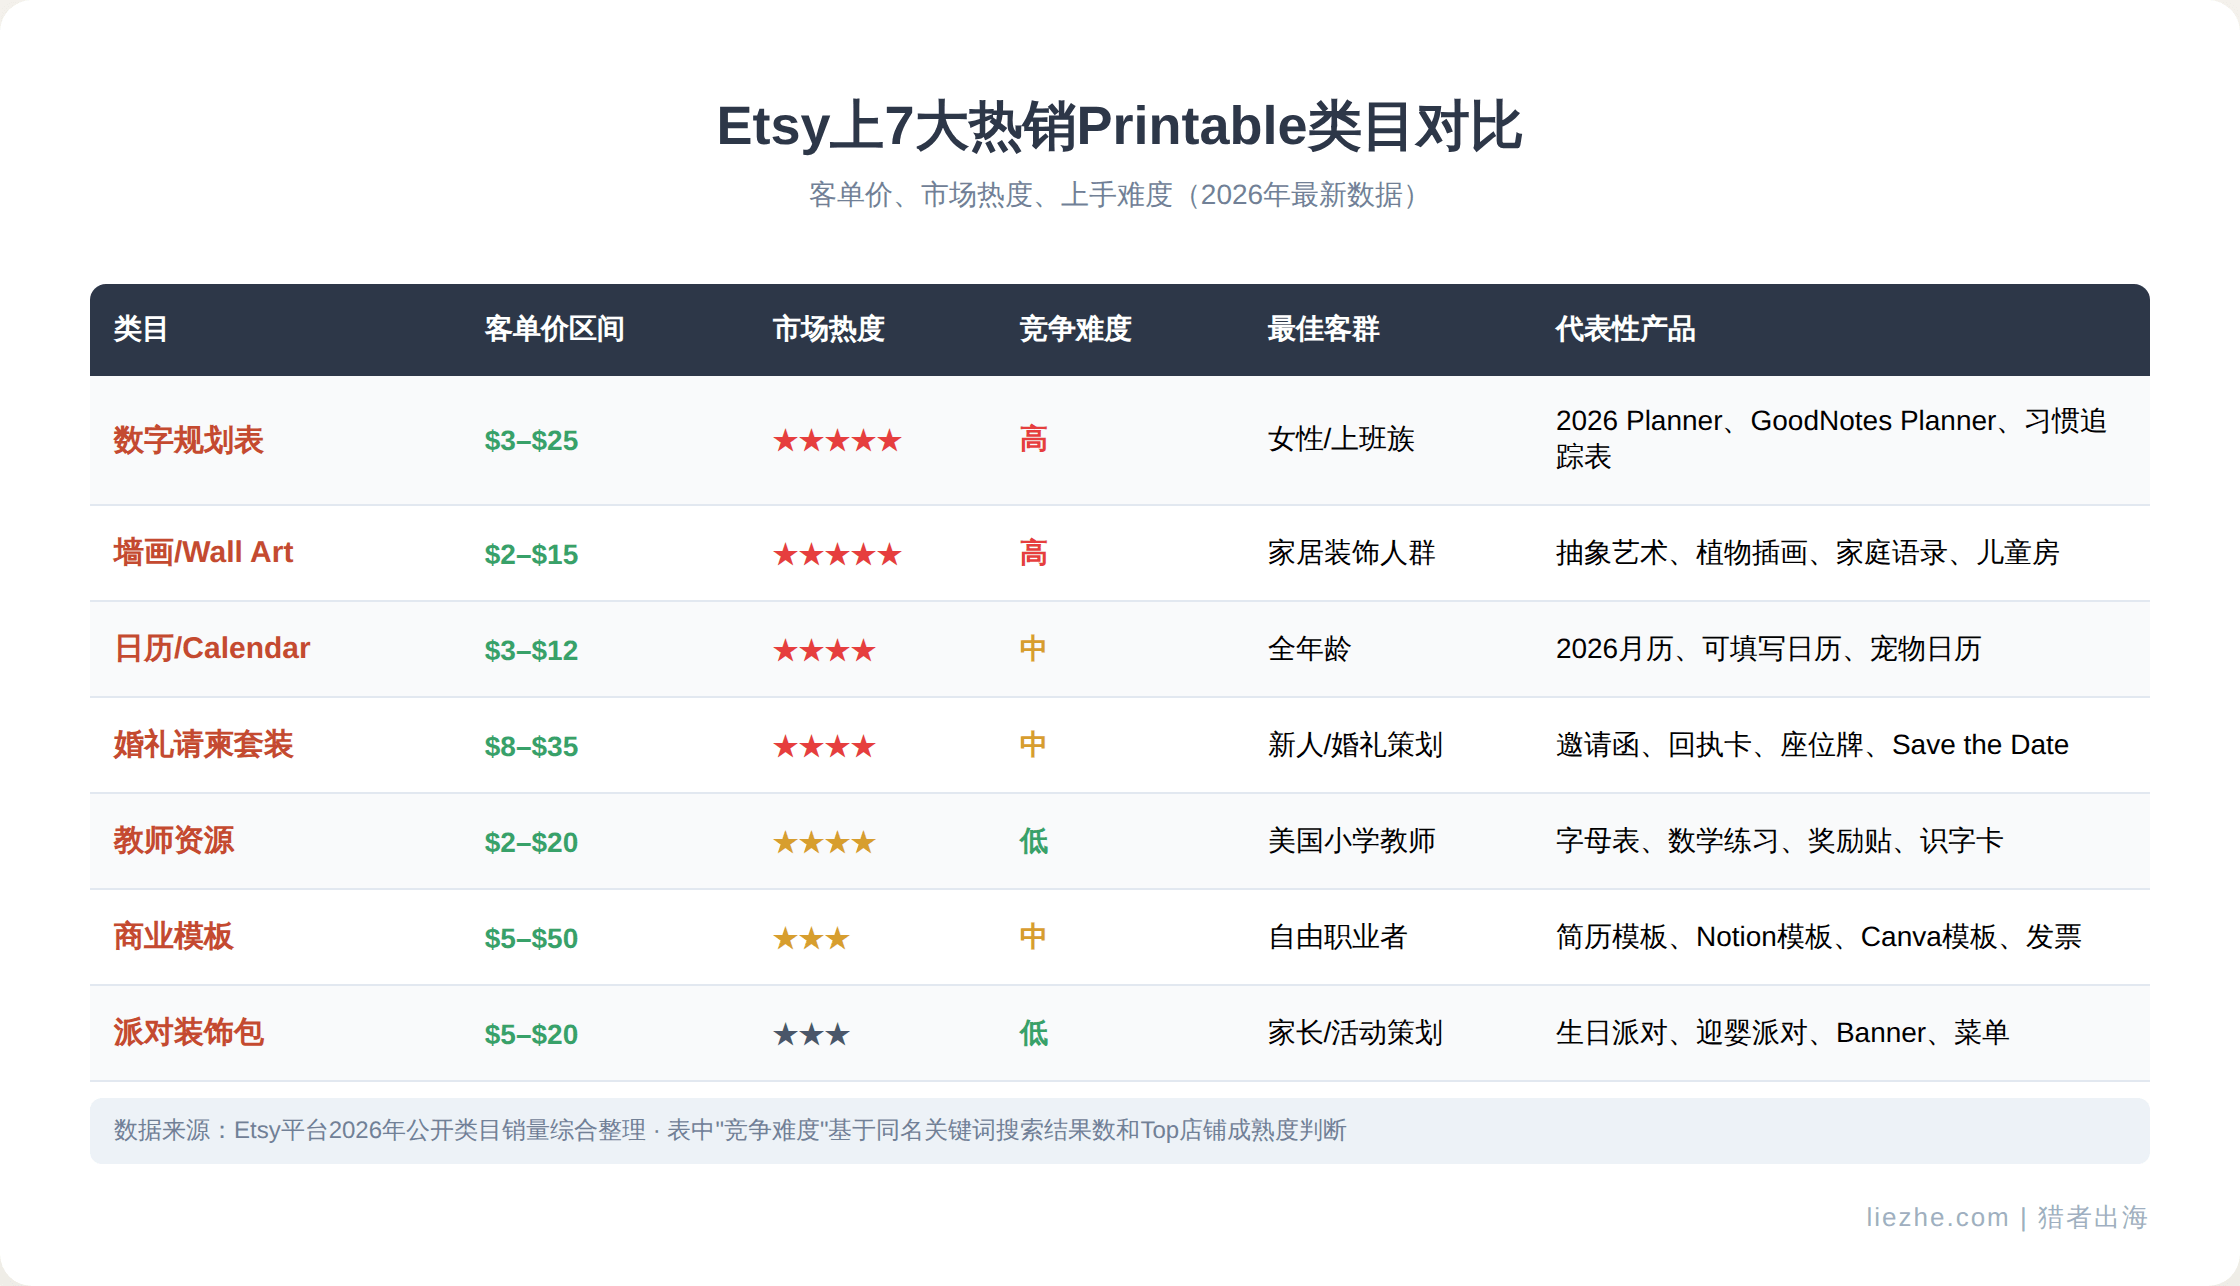The height and width of the screenshot is (1286, 2240).
Task: Click the '高' difficulty in 数字规划表 row
Action: 1033,439
